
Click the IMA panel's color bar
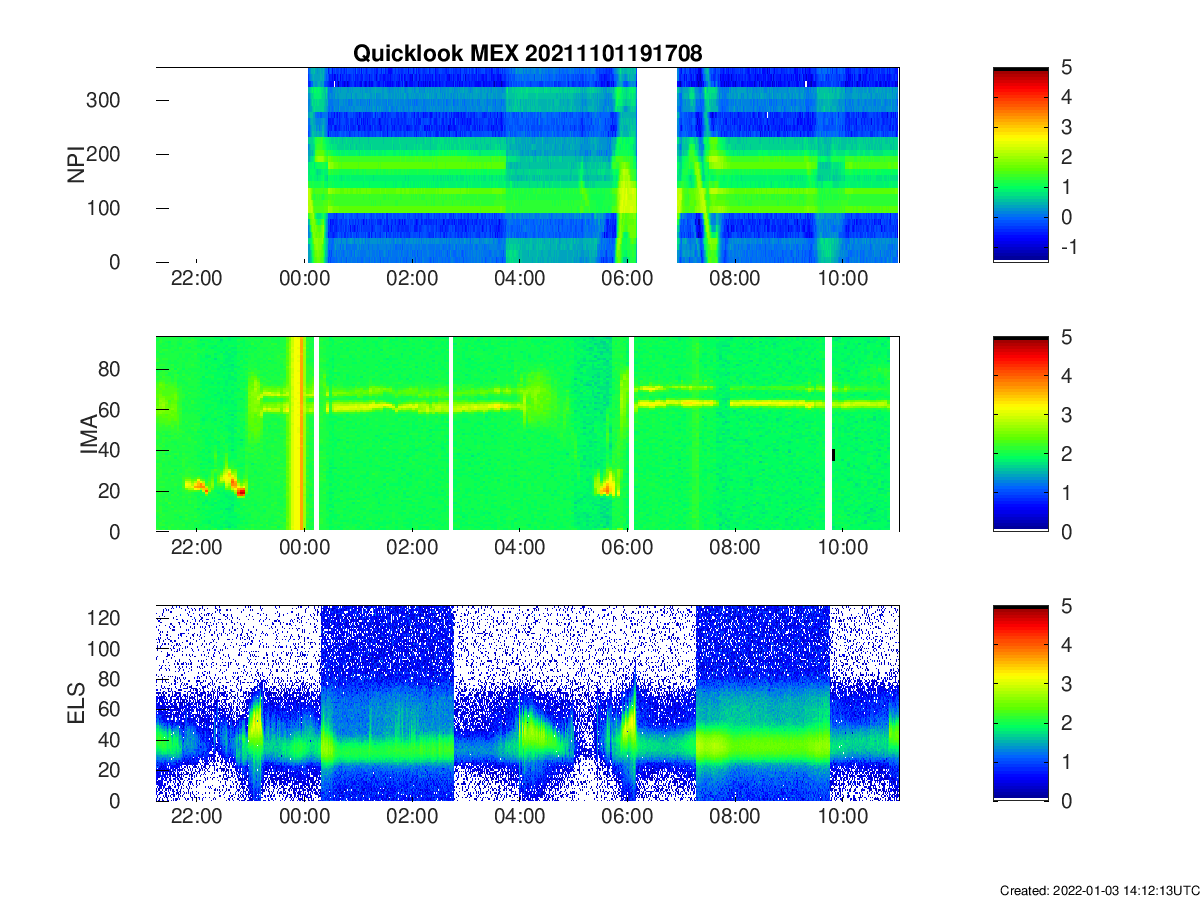[1020, 434]
